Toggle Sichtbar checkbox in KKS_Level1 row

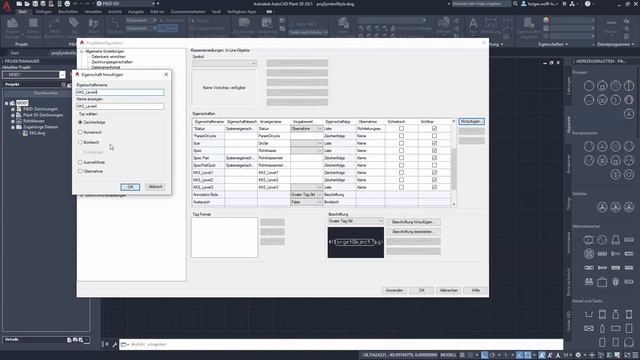[x=434, y=173]
